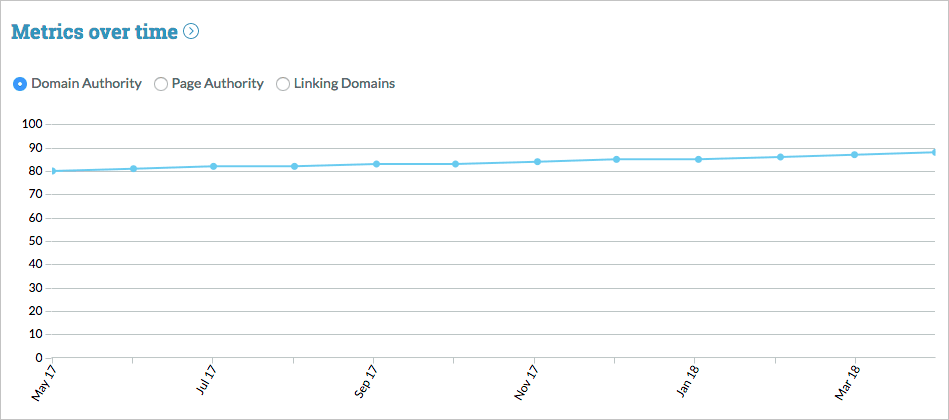Select the Jul 17 data point on the chart

tap(214, 166)
